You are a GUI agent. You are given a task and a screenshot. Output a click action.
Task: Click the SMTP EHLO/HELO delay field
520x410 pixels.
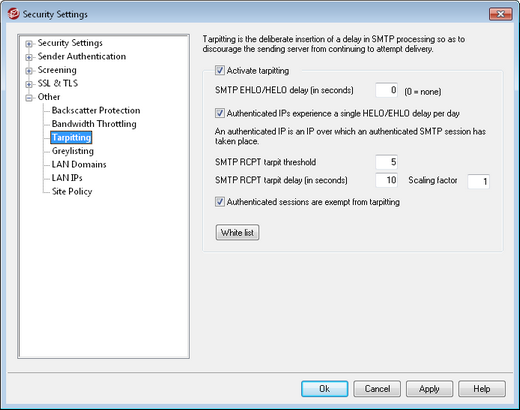click(x=386, y=90)
